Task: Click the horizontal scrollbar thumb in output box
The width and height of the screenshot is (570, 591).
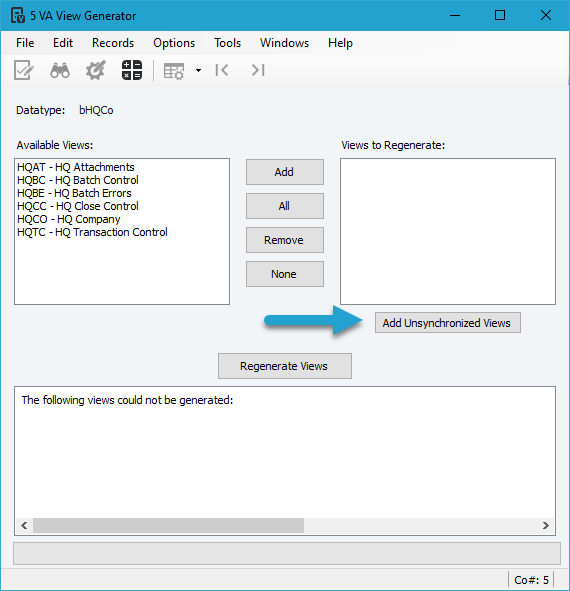Action: pyautogui.click(x=169, y=525)
